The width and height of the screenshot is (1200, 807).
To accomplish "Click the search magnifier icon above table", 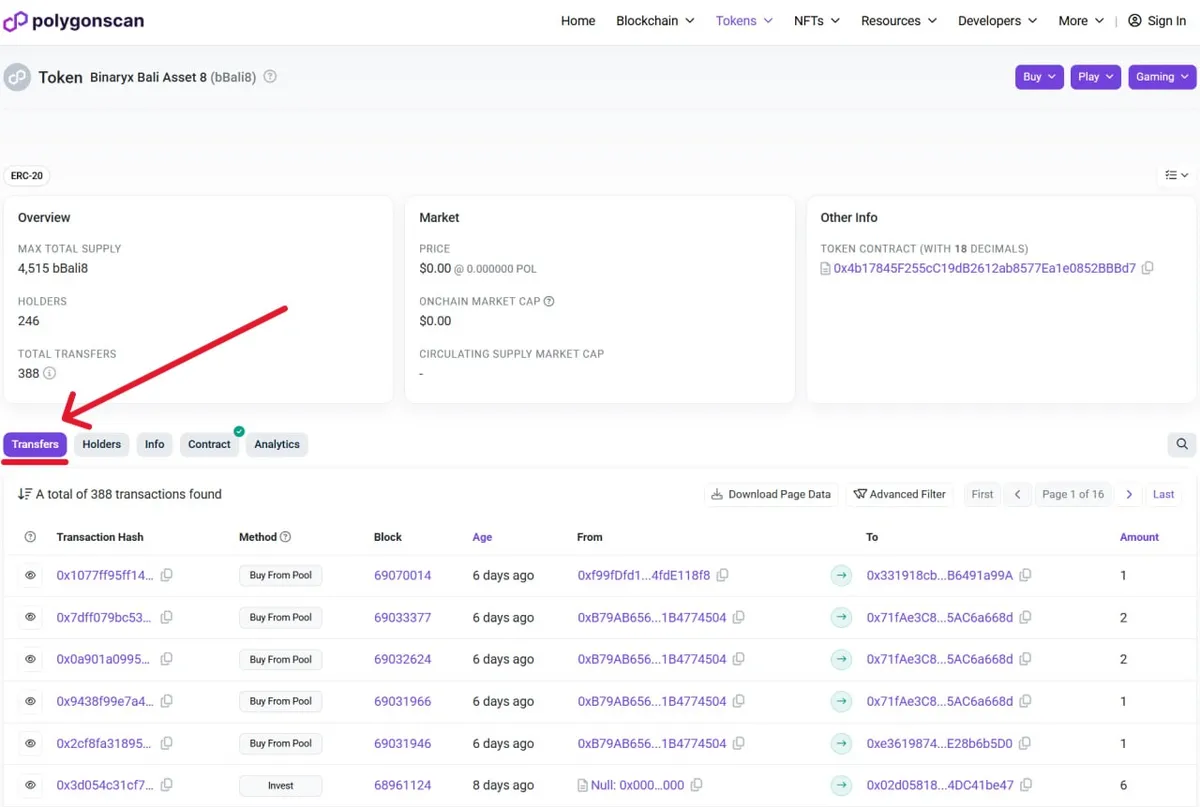I will pyautogui.click(x=1182, y=444).
